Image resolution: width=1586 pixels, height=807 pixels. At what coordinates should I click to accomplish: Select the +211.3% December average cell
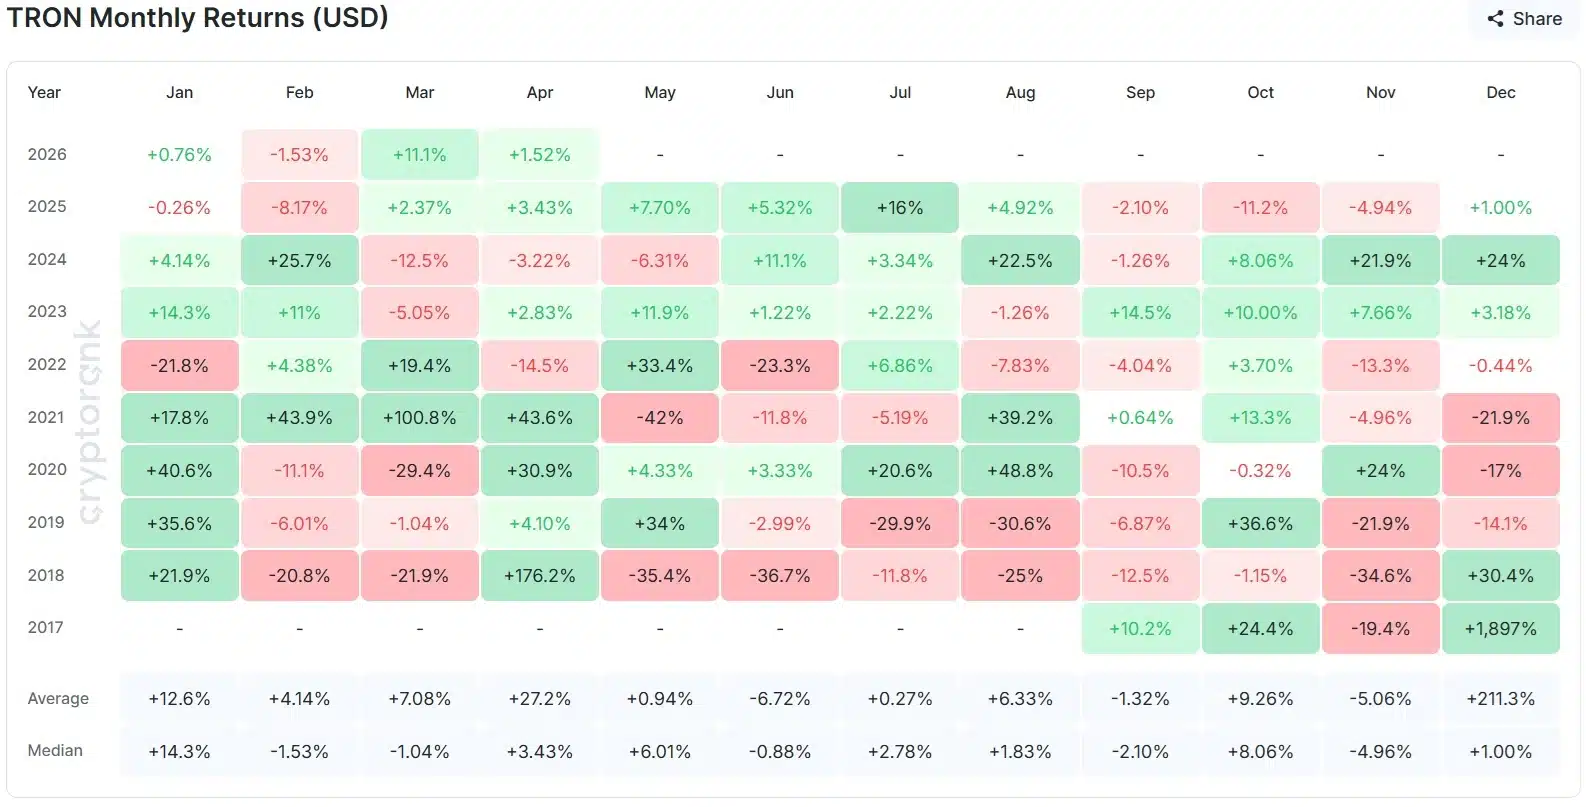(1500, 699)
